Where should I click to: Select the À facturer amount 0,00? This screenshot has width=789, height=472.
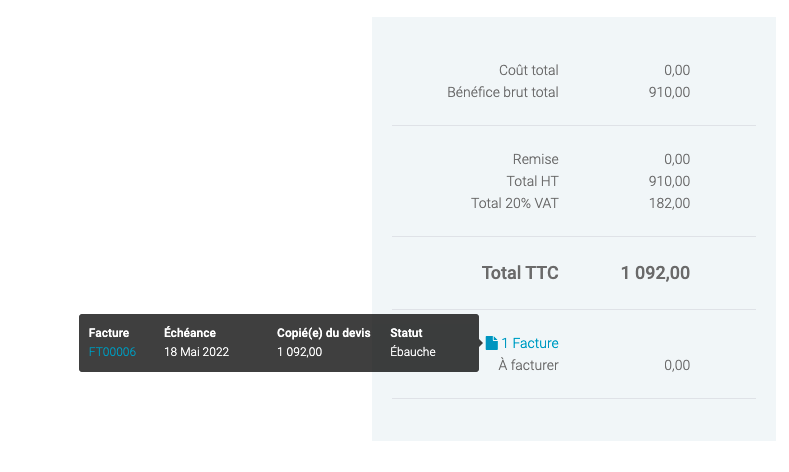pyautogui.click(x=677, y=365)
